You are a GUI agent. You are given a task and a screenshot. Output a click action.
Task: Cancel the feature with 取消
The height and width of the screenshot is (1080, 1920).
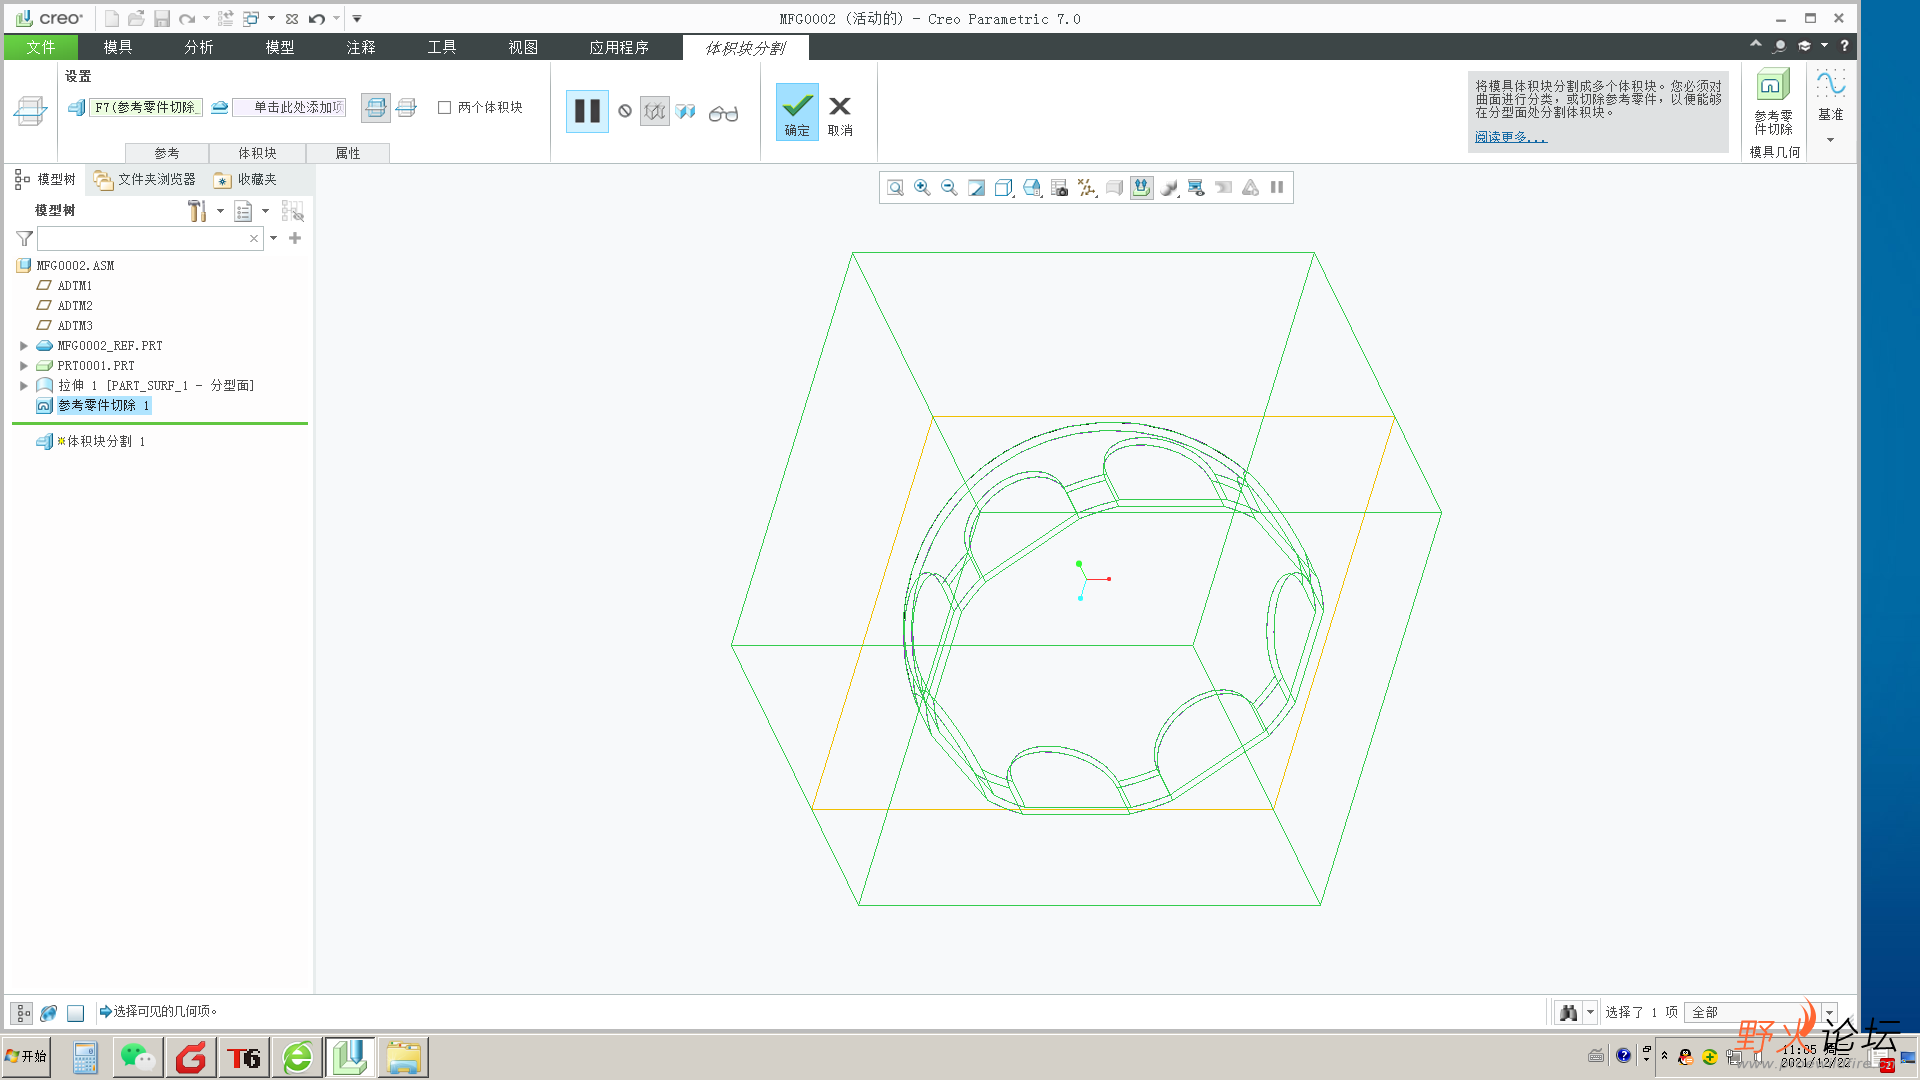click(x=840, y=115)
